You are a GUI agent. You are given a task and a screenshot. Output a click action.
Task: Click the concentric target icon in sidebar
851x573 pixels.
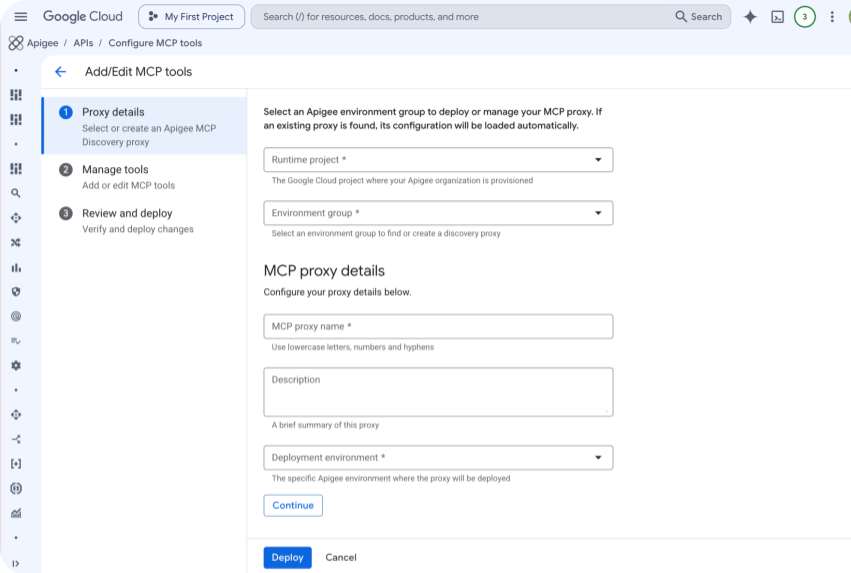16,316
